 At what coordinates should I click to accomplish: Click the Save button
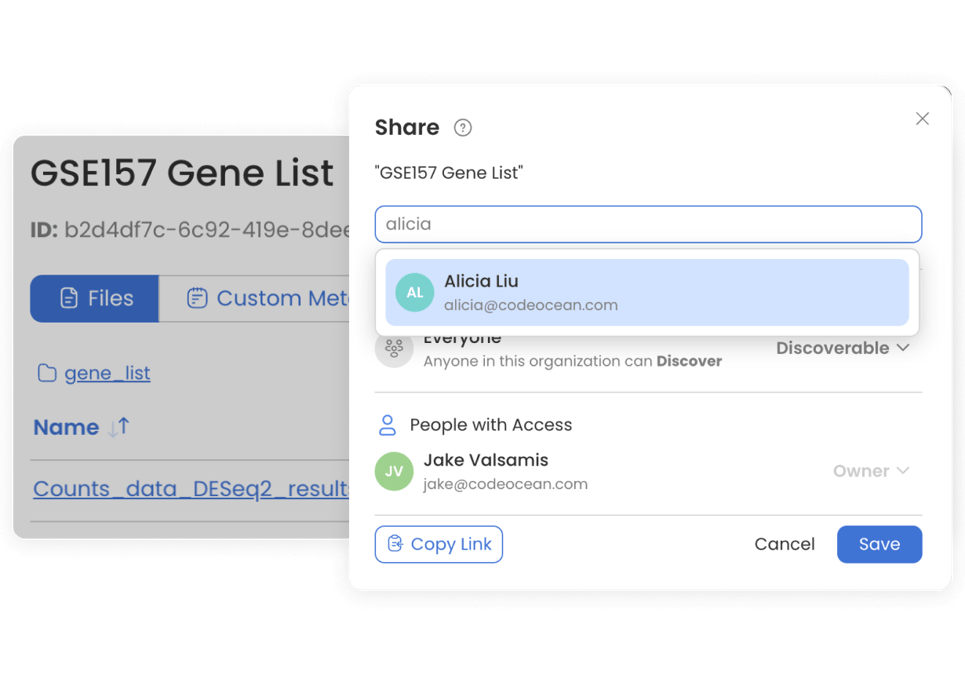click(879, 544)
